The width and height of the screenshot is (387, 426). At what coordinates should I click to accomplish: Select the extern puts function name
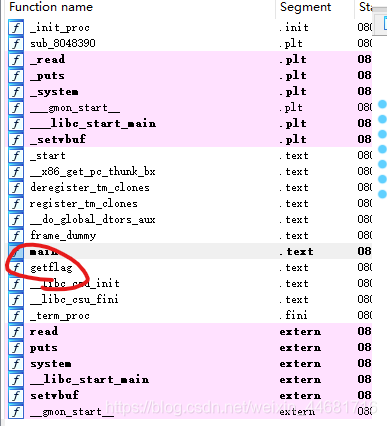point(44,348)
